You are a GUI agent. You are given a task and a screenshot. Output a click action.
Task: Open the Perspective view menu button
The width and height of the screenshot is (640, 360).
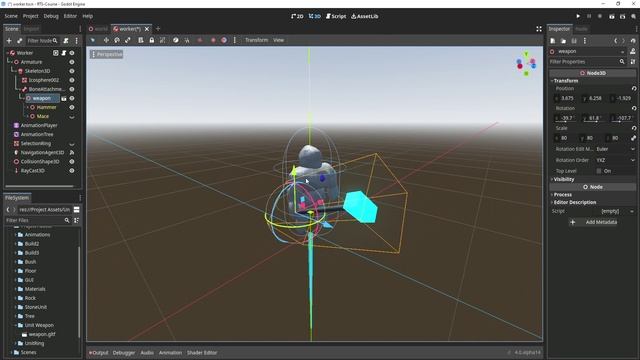pos(107,54)
